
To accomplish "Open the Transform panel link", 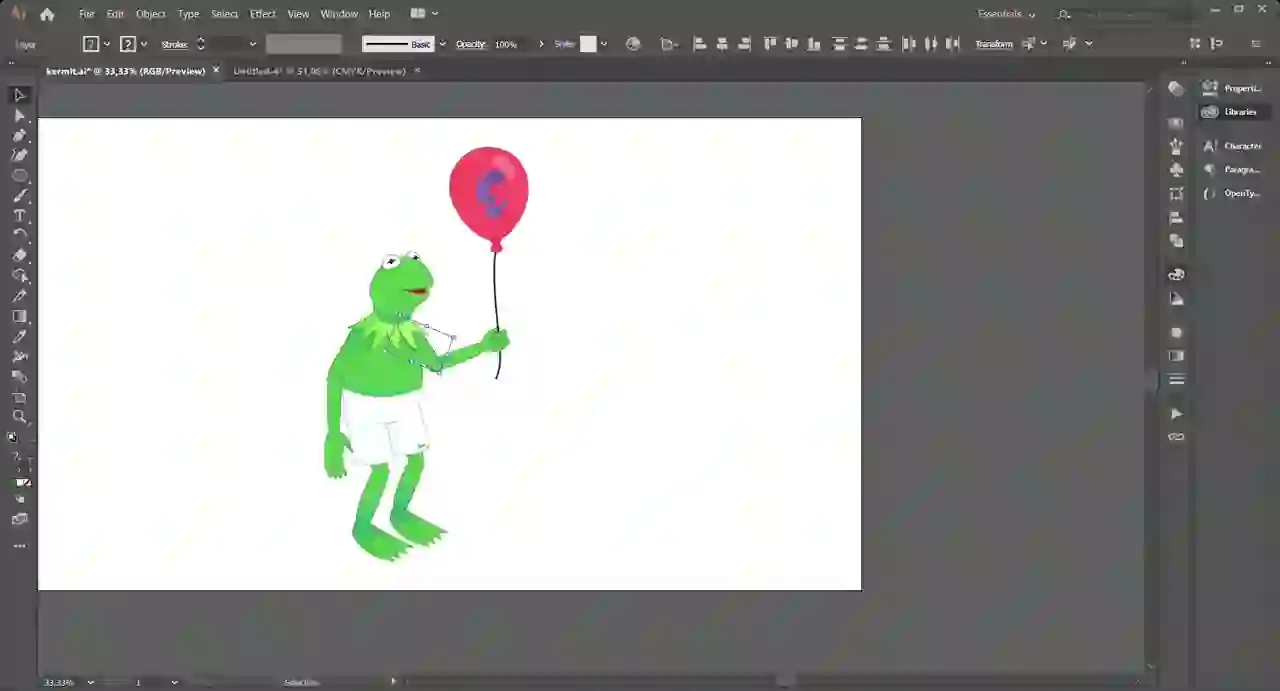I will (x=994, y=44).
